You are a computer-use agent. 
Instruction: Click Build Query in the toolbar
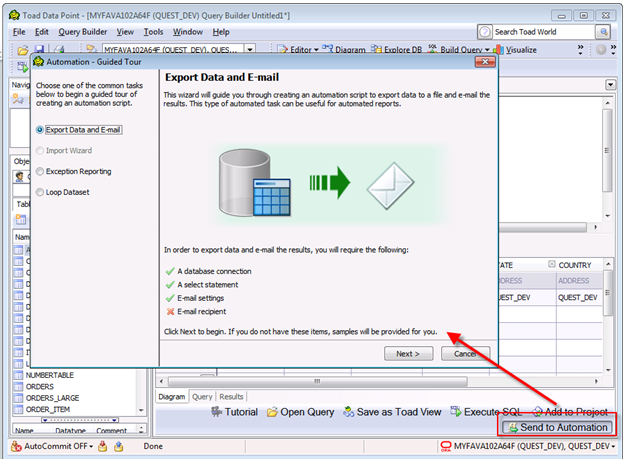pos(456,50)
